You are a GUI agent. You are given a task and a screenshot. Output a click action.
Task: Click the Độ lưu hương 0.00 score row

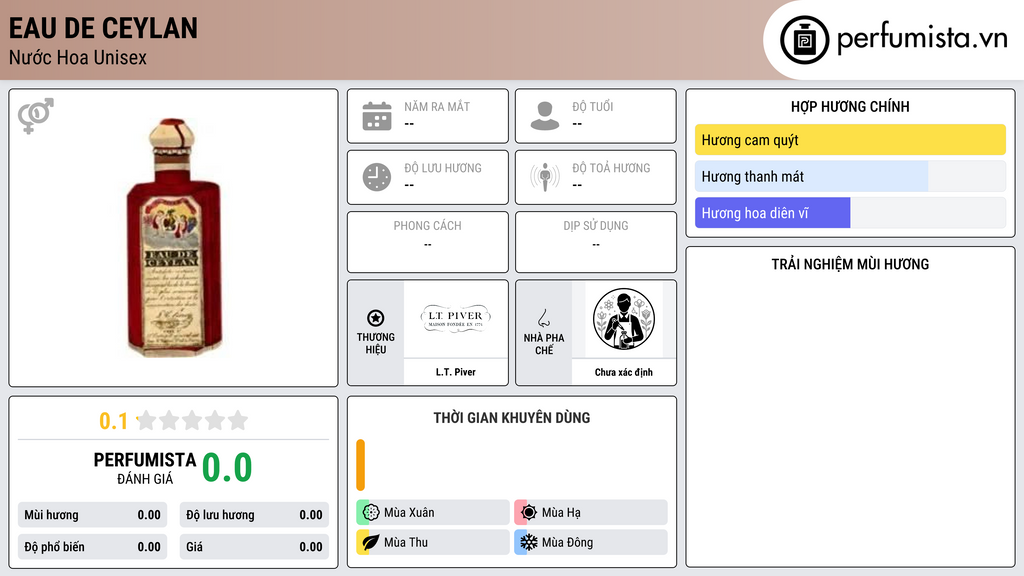(254, 515)
